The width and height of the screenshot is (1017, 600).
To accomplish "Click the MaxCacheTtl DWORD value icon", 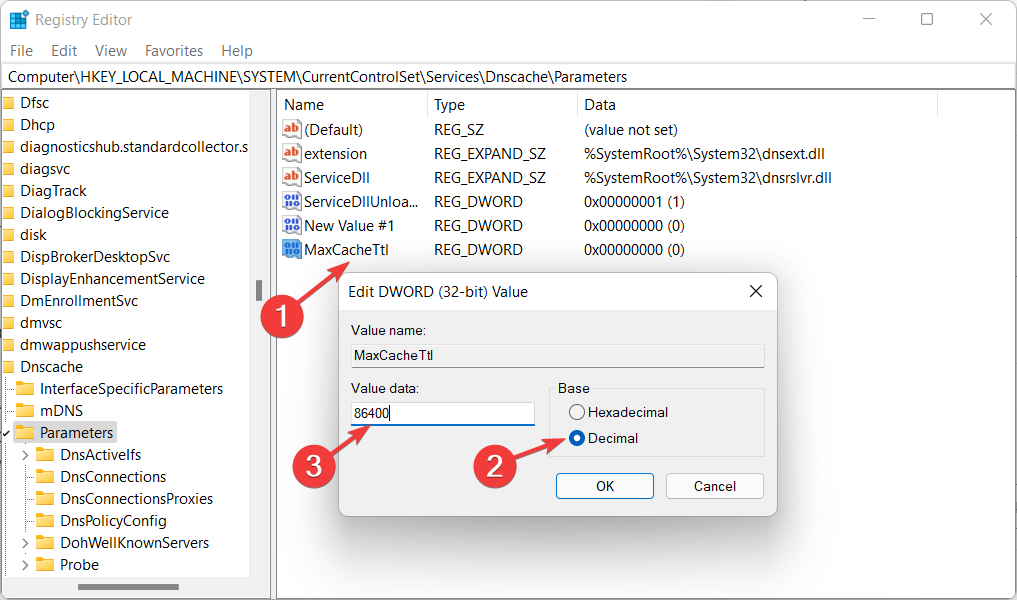I will coord(292,250).
